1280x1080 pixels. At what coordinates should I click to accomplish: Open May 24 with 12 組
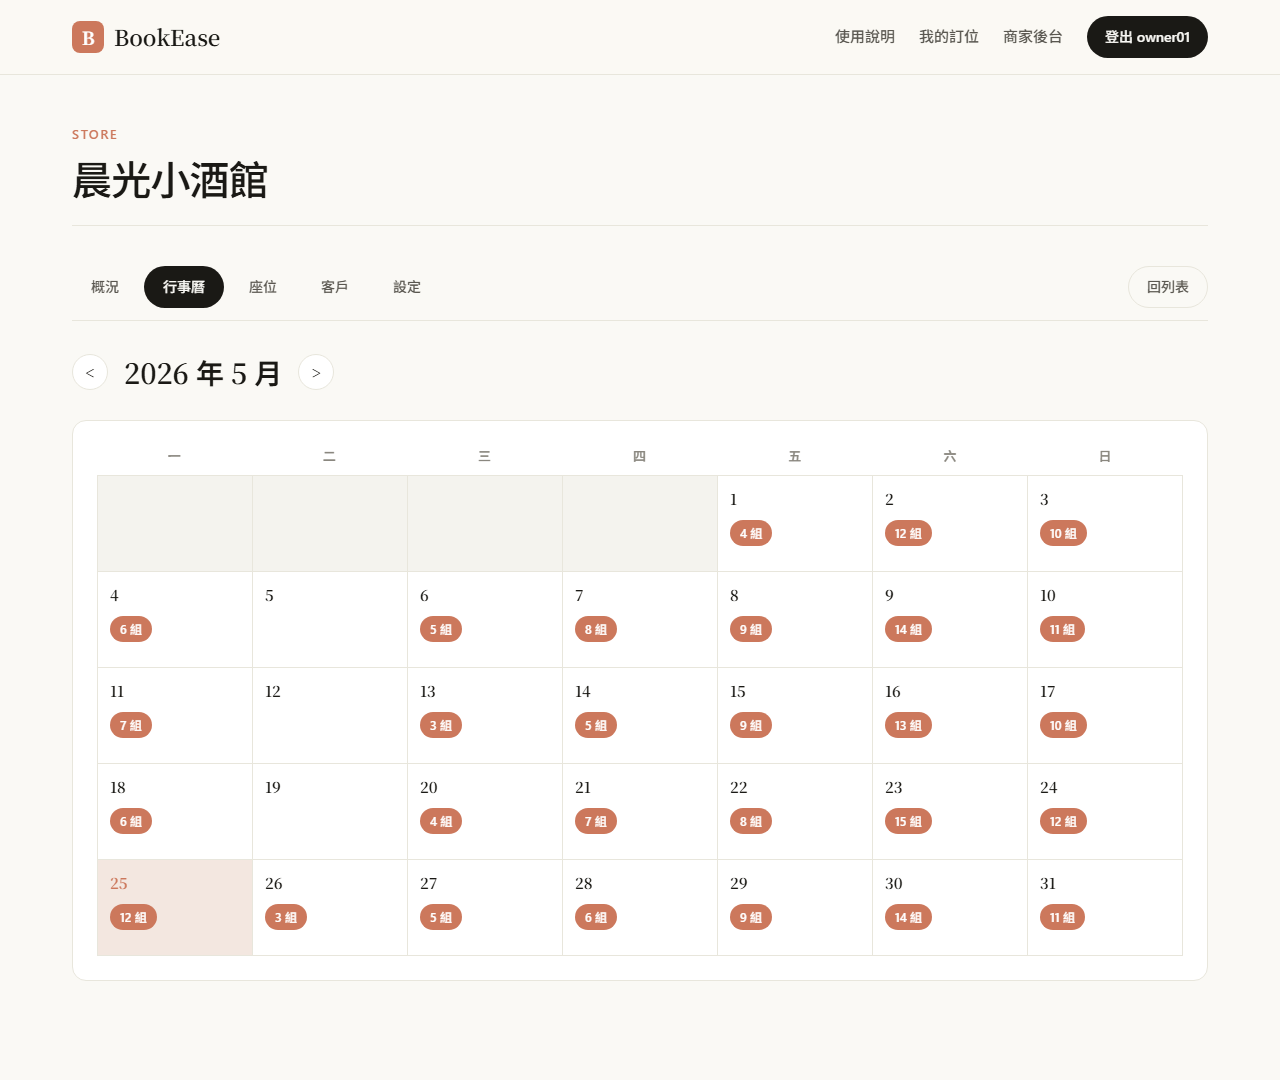coord(1105,812)
